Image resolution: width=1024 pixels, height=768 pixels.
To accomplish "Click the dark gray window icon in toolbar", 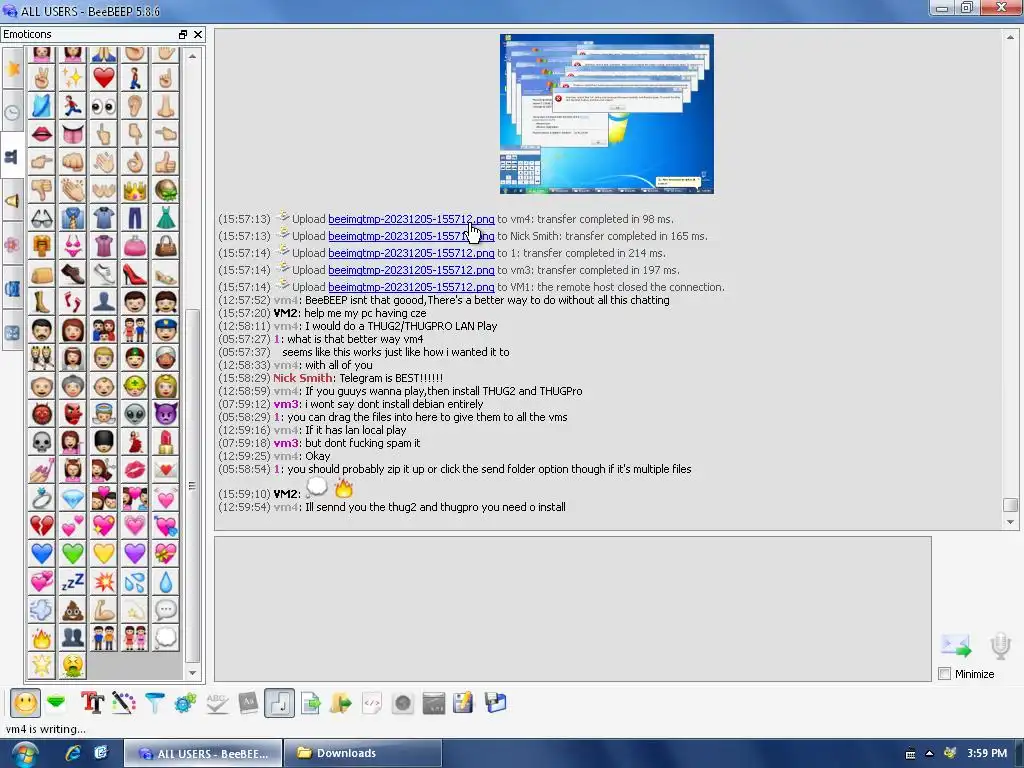I will pos(434,703).
